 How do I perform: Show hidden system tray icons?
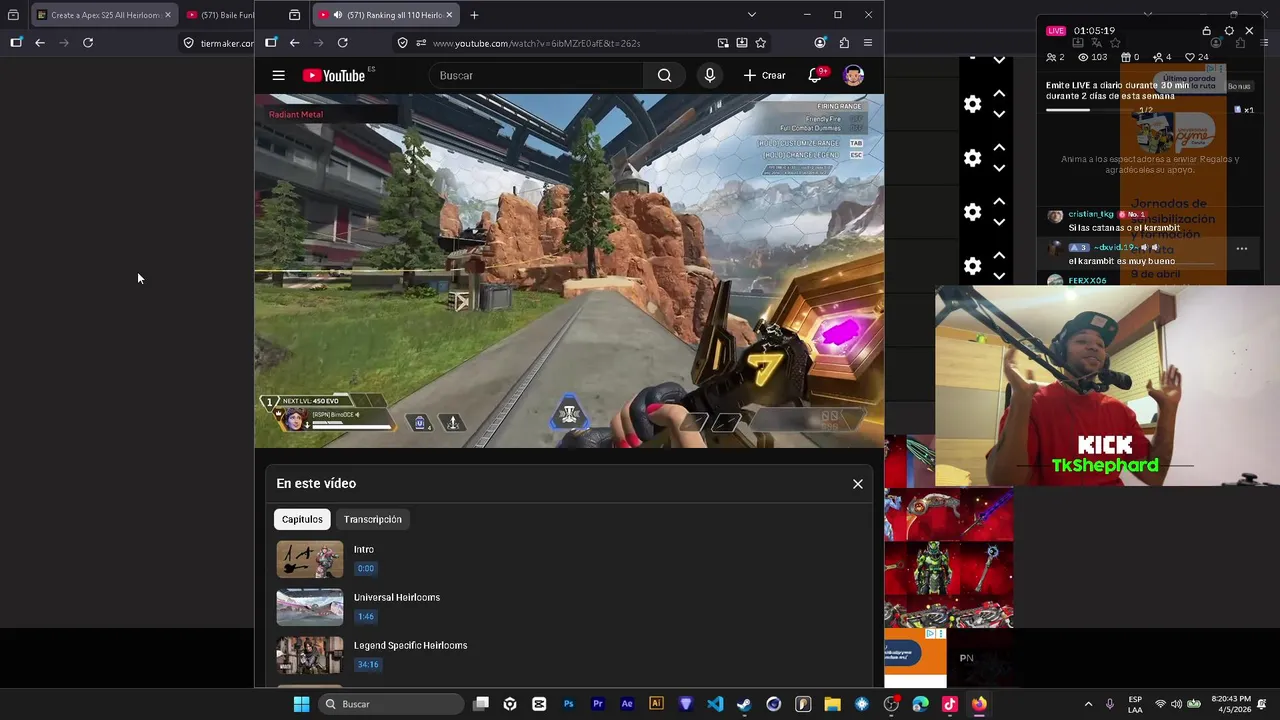tap(1088, 704)
